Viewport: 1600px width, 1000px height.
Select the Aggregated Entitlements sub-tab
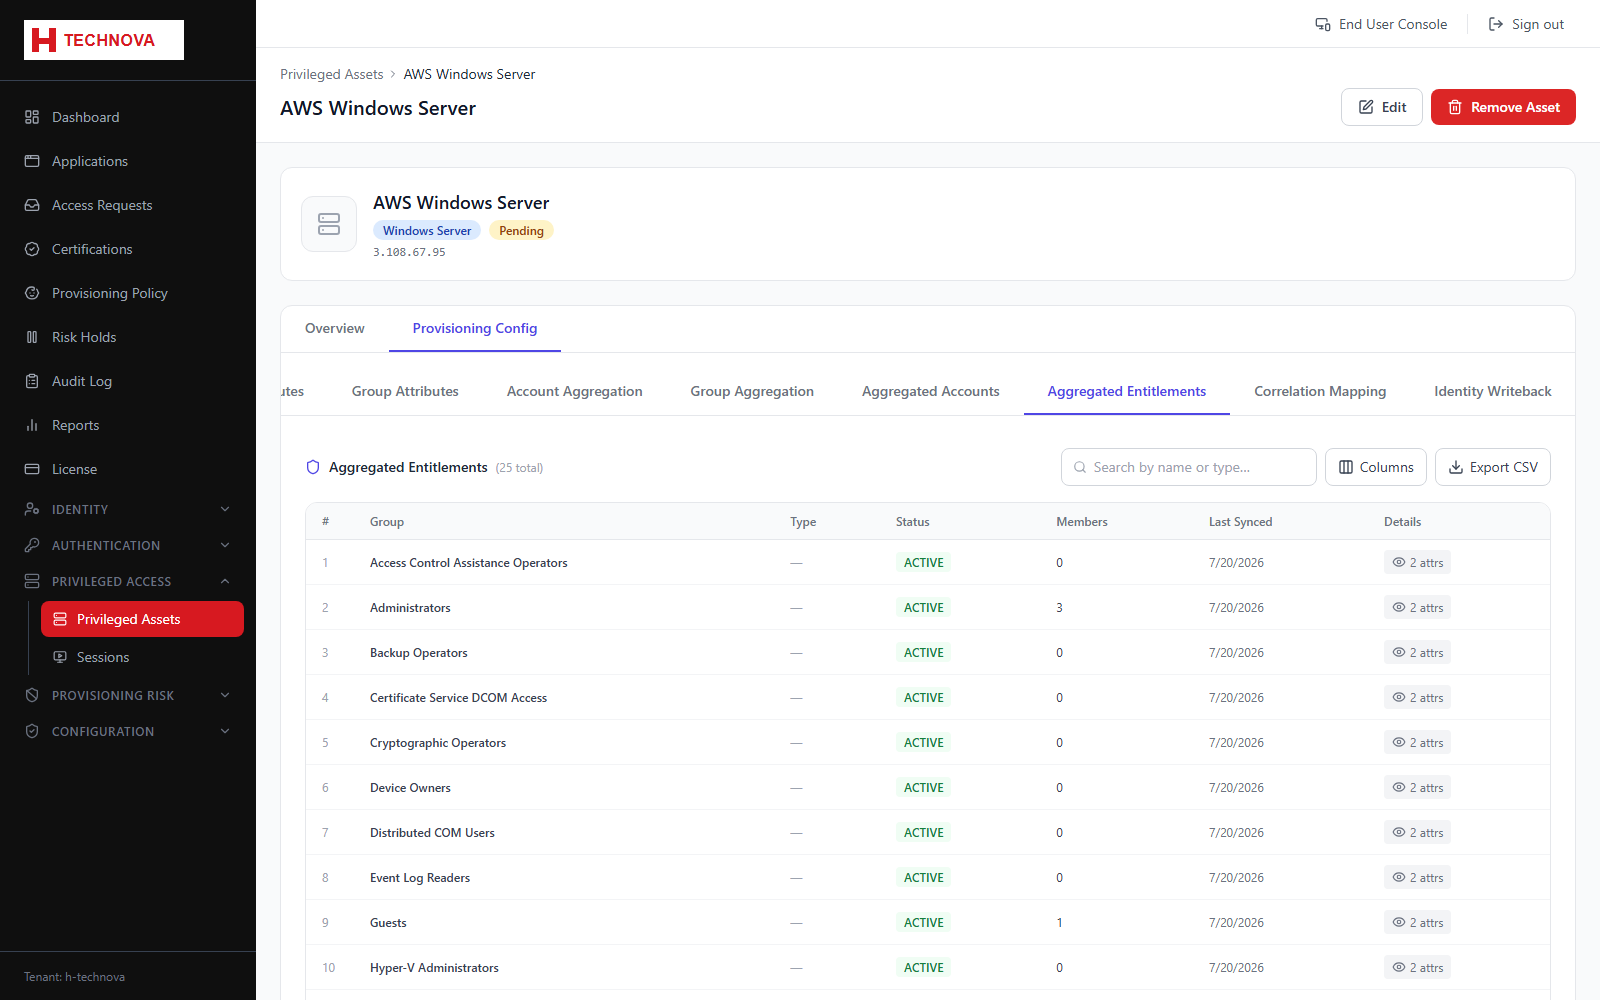tap(1127, 391)
